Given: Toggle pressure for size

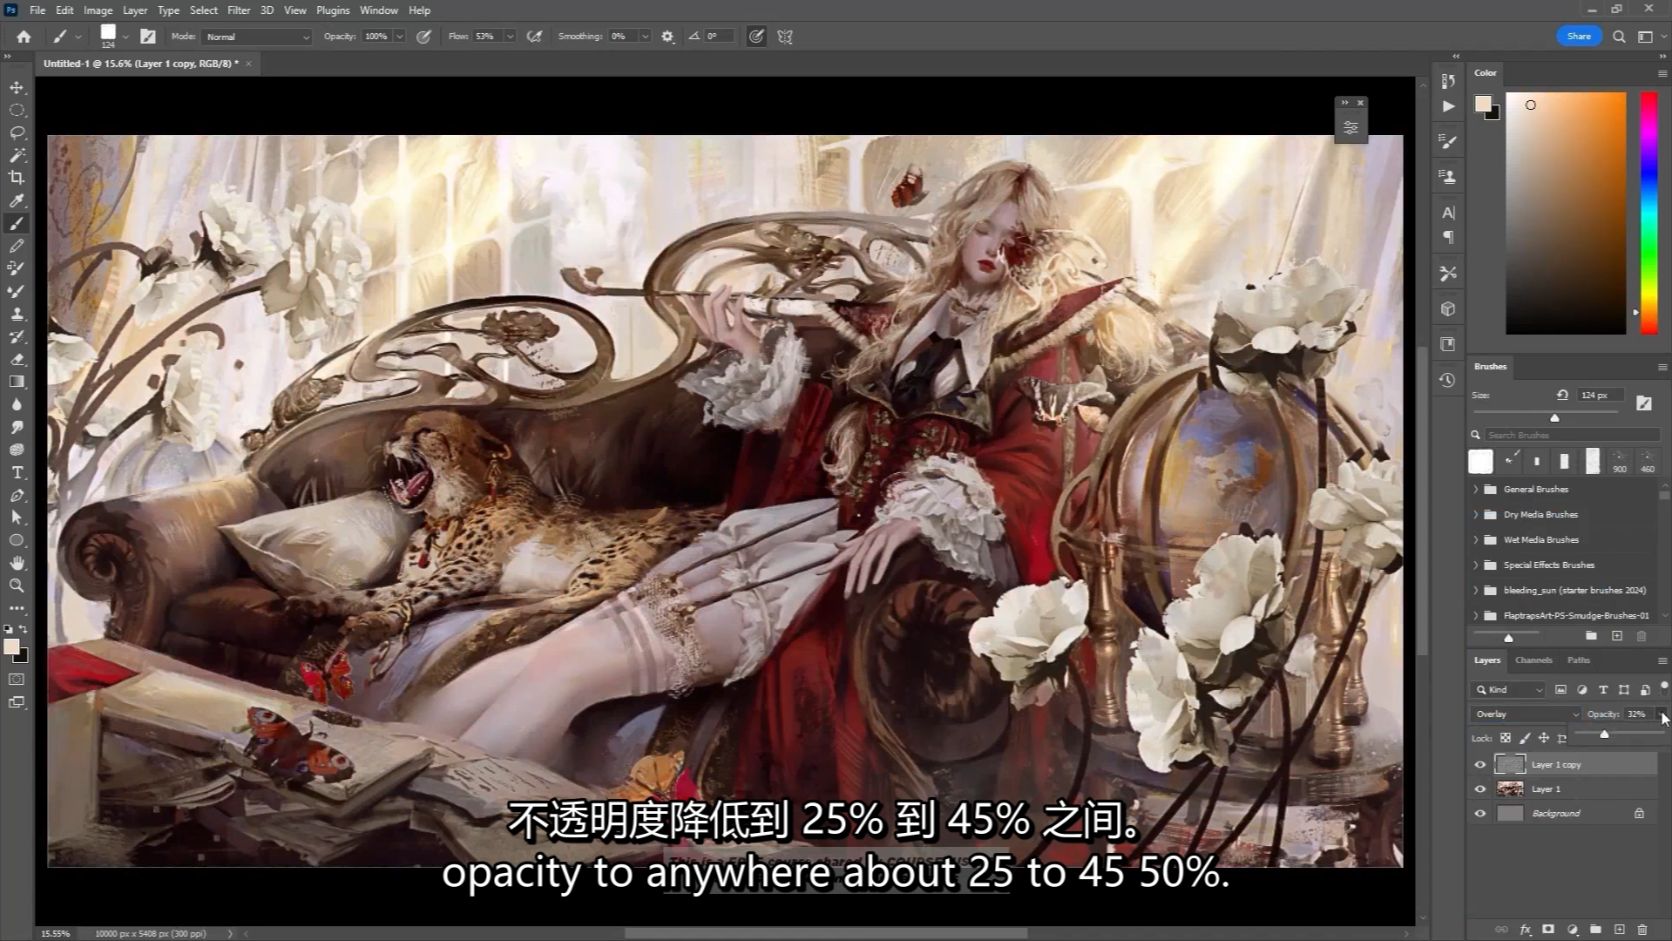Looking at the screenshot, I should (757, 37).
